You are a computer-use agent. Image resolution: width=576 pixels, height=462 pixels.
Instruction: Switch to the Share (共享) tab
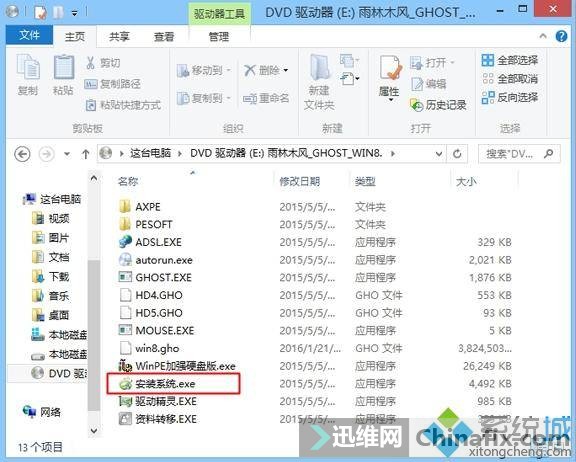click(119, 37)
